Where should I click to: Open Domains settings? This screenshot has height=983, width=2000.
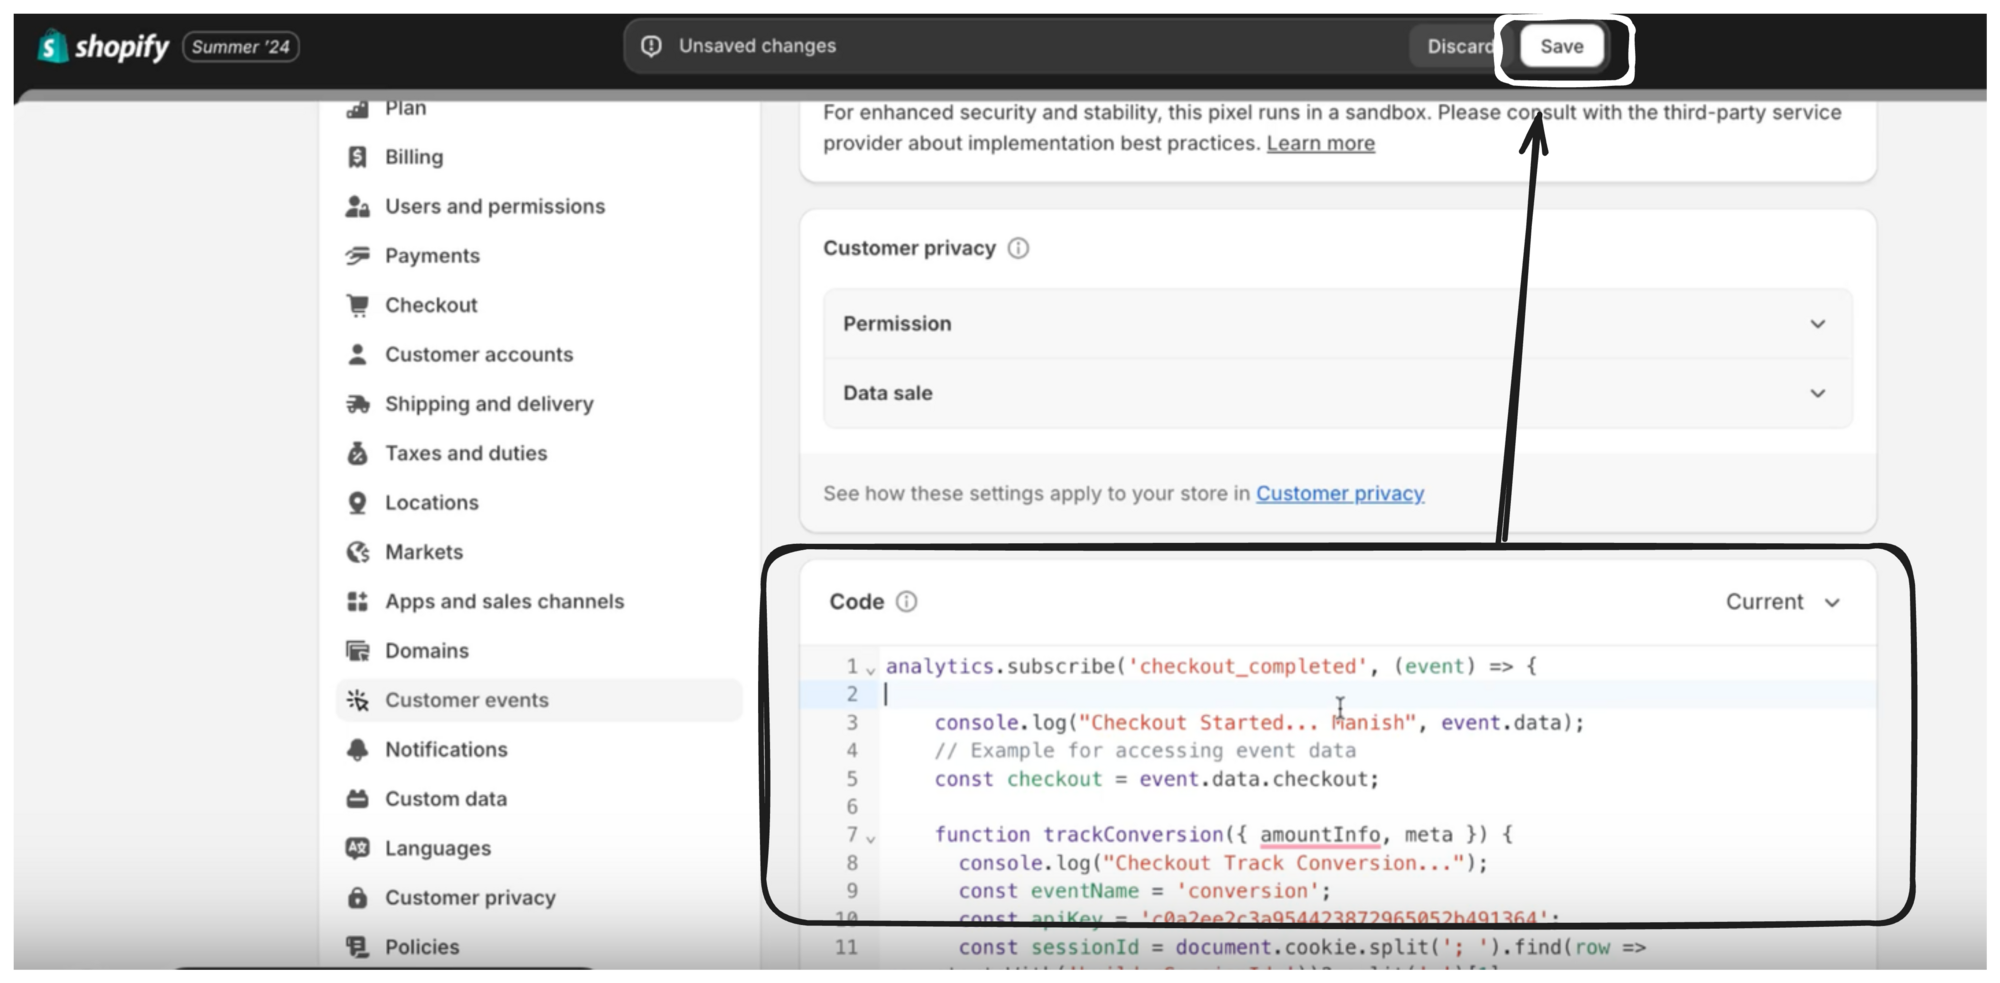(427, 651)
